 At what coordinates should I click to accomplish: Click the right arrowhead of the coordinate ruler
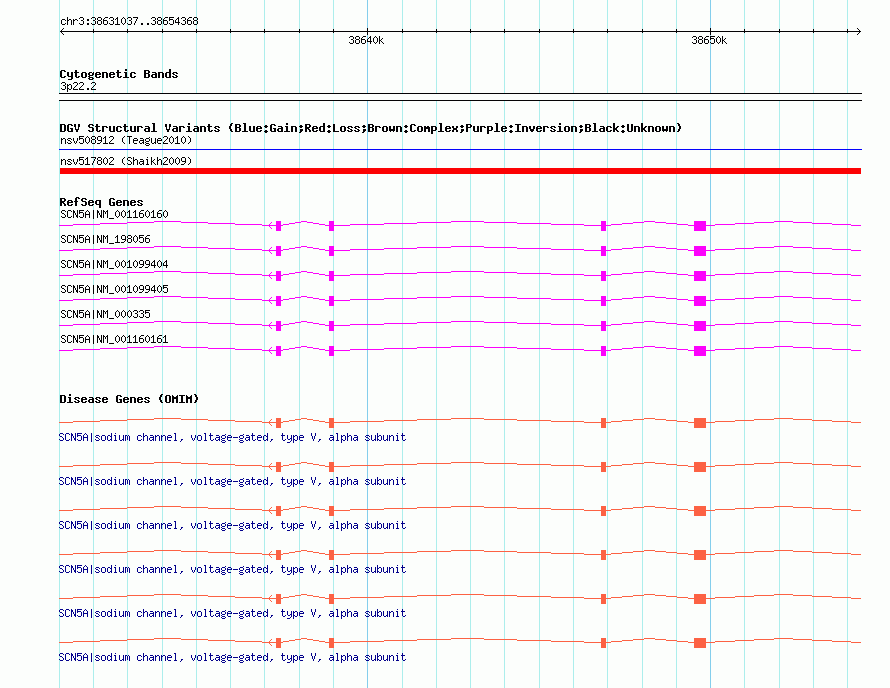[x=859, y=31]
